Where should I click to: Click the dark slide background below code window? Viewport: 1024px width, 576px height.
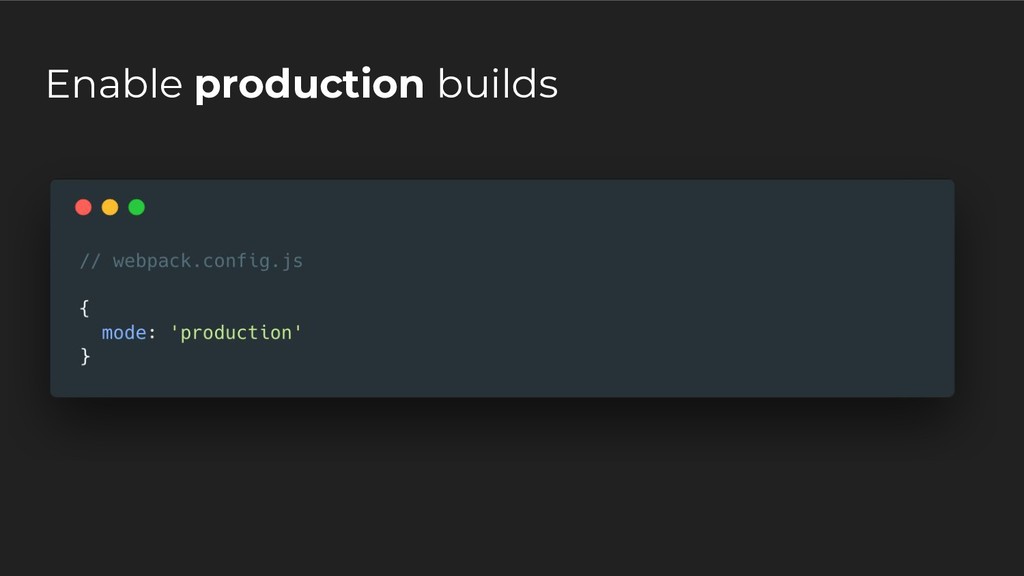pos(500,480)
